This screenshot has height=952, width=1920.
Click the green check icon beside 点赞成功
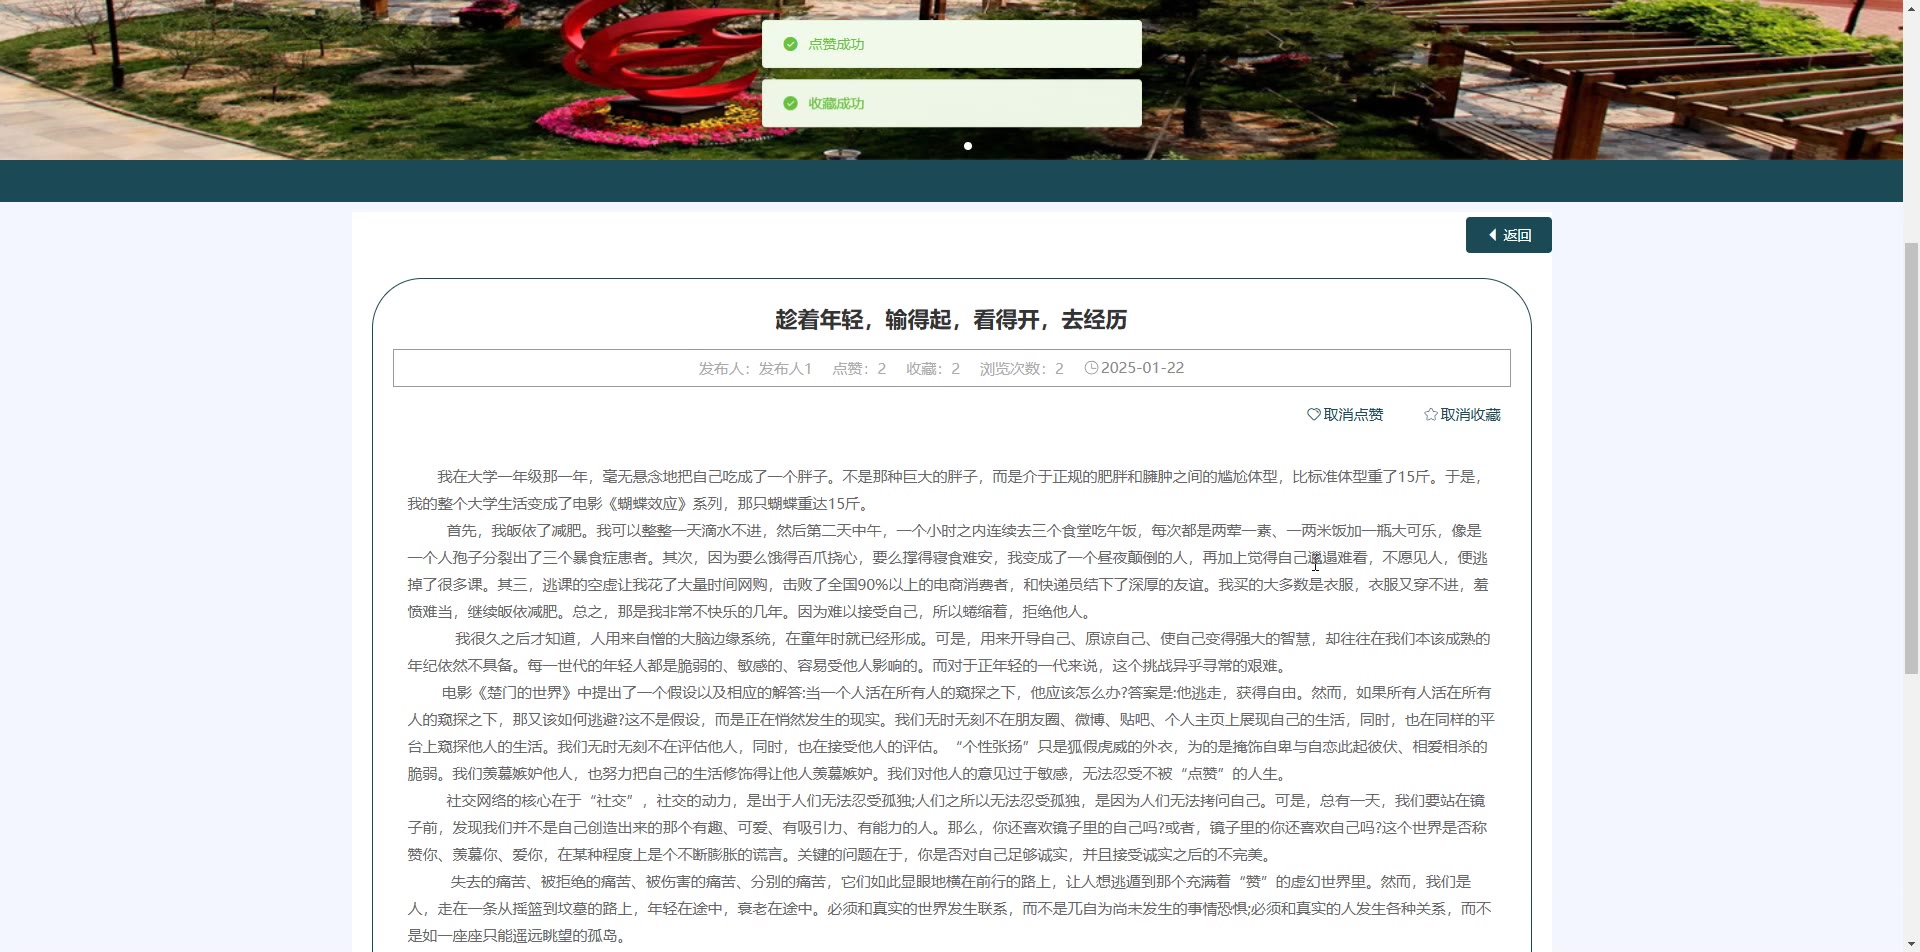[x=790, y=44]
